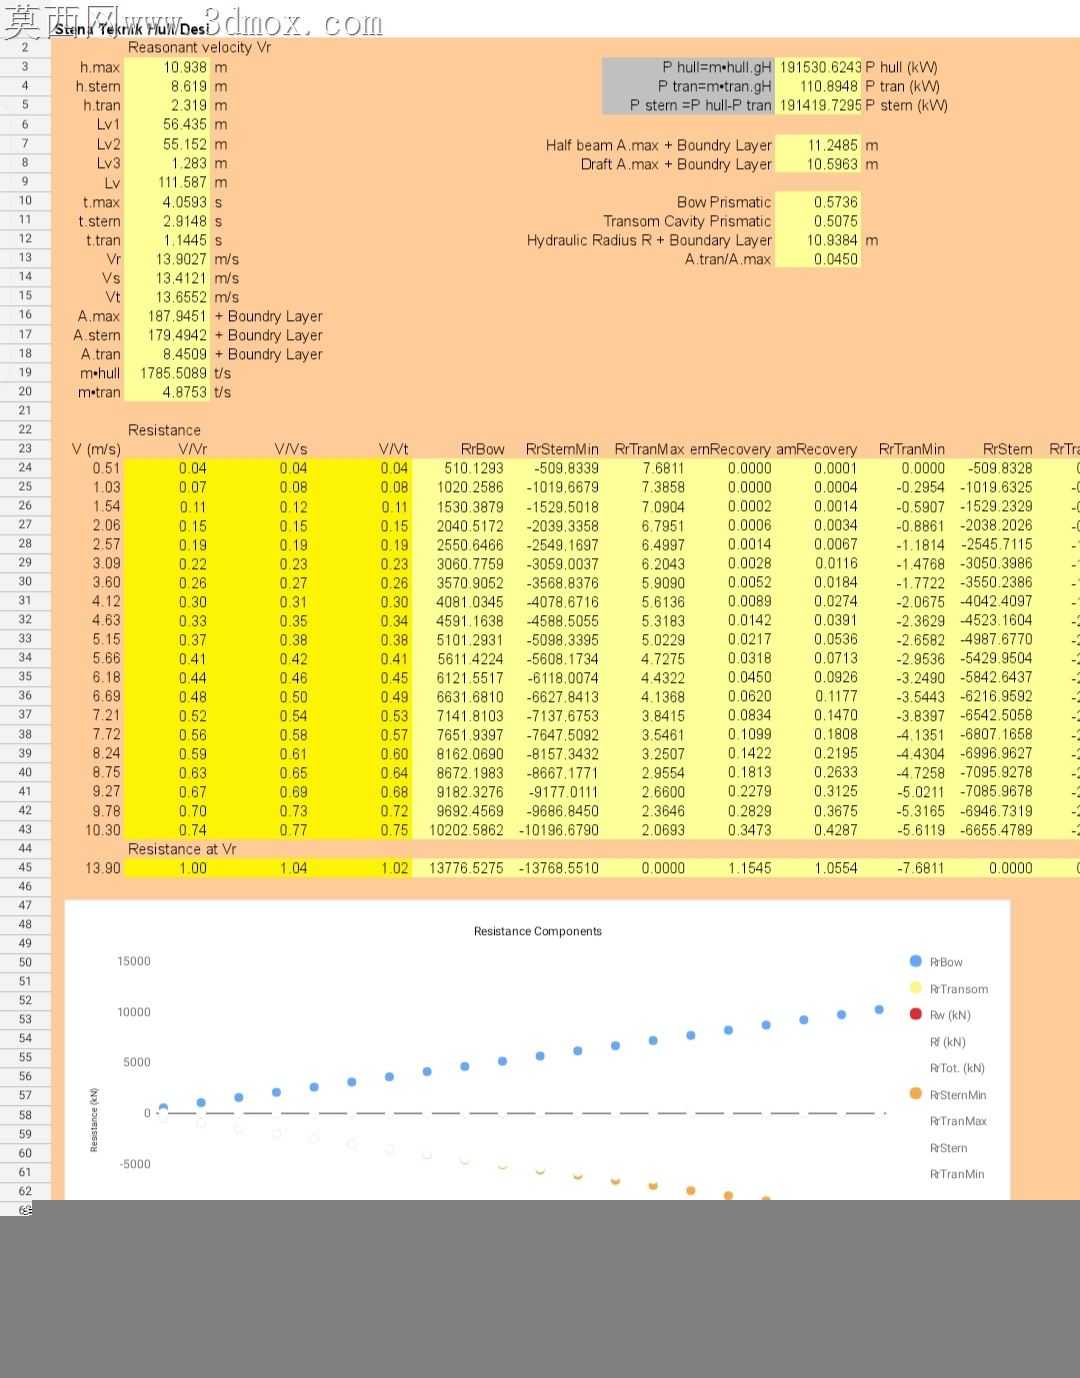Select the draft value 10.5963
This screenshot has width=1080, height=1378.
click(x=833, y=164)
